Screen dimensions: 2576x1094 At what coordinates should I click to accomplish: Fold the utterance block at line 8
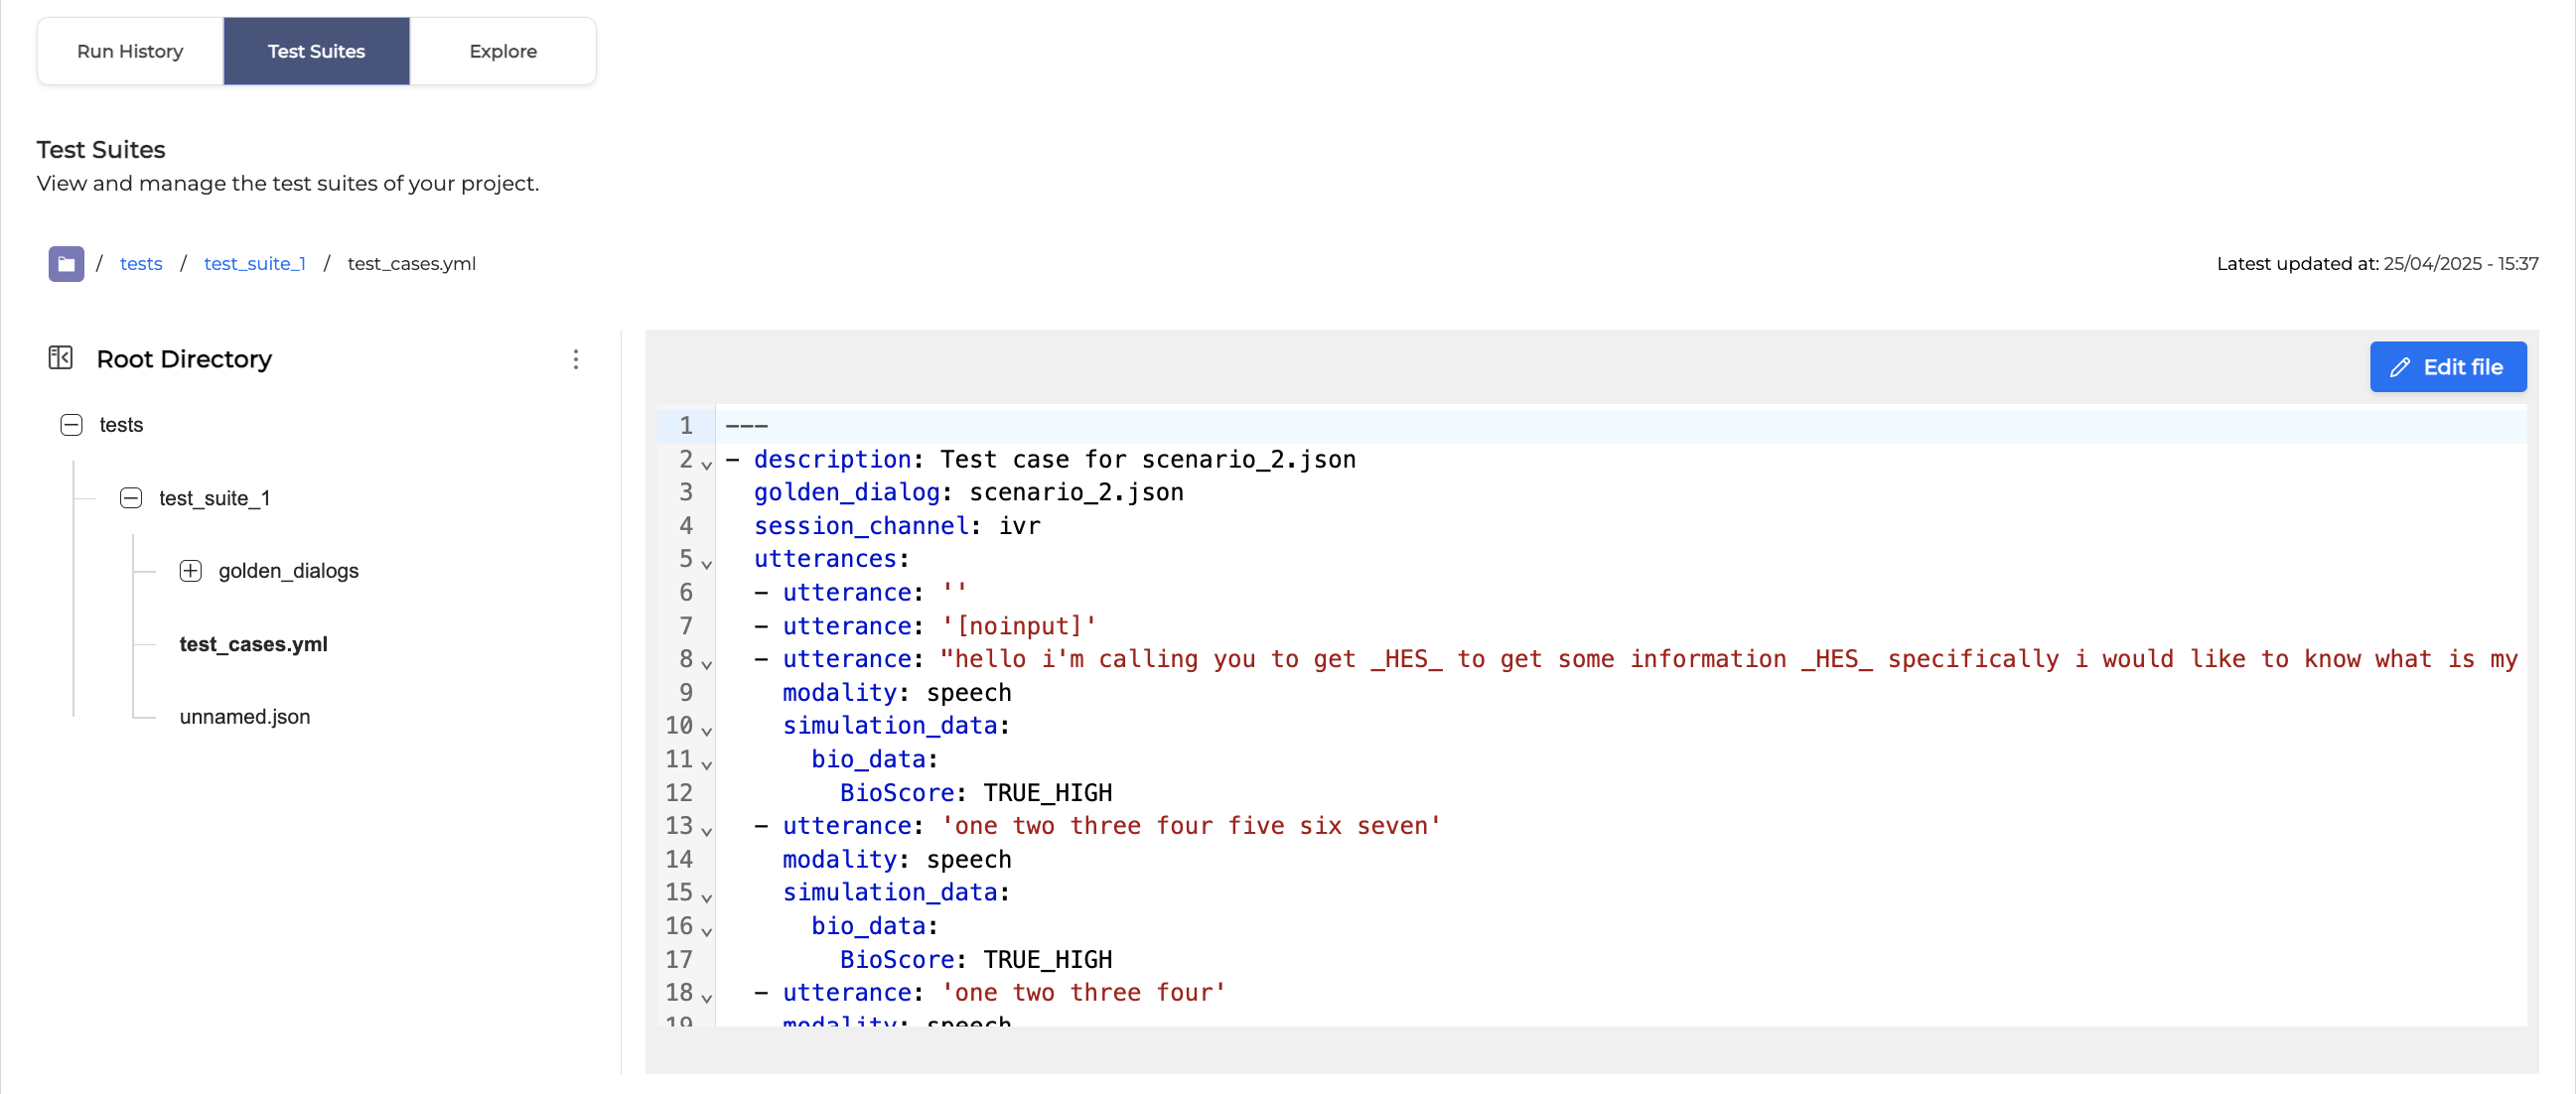click(706, 664)
